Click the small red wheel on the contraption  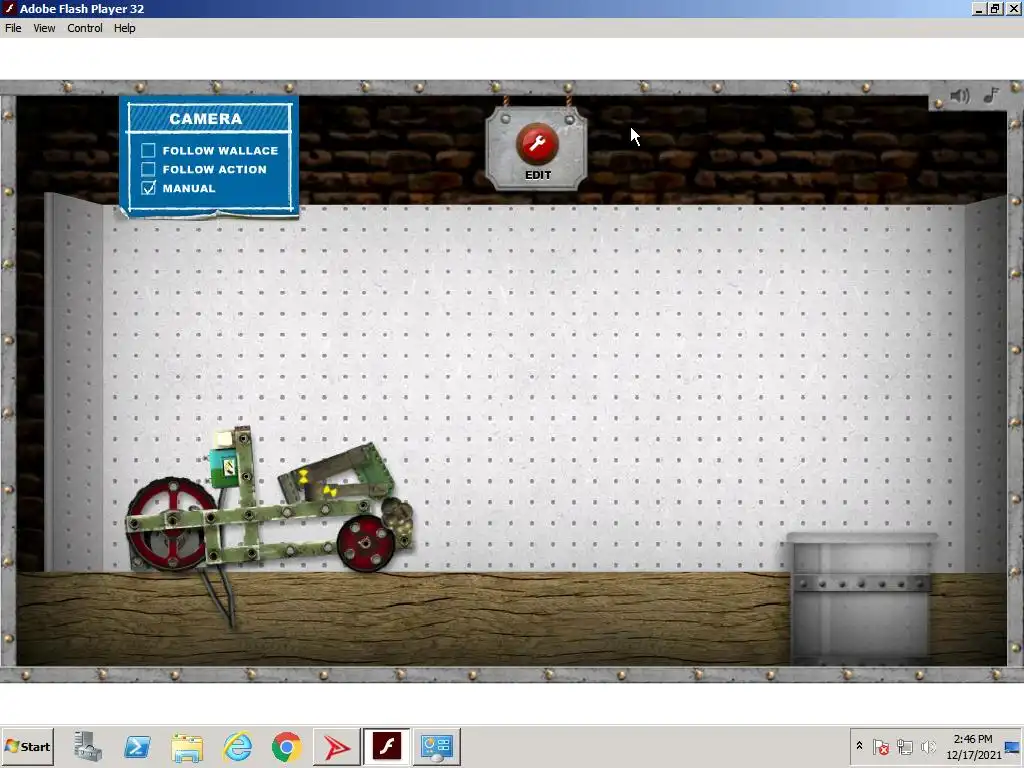point(366,543)
